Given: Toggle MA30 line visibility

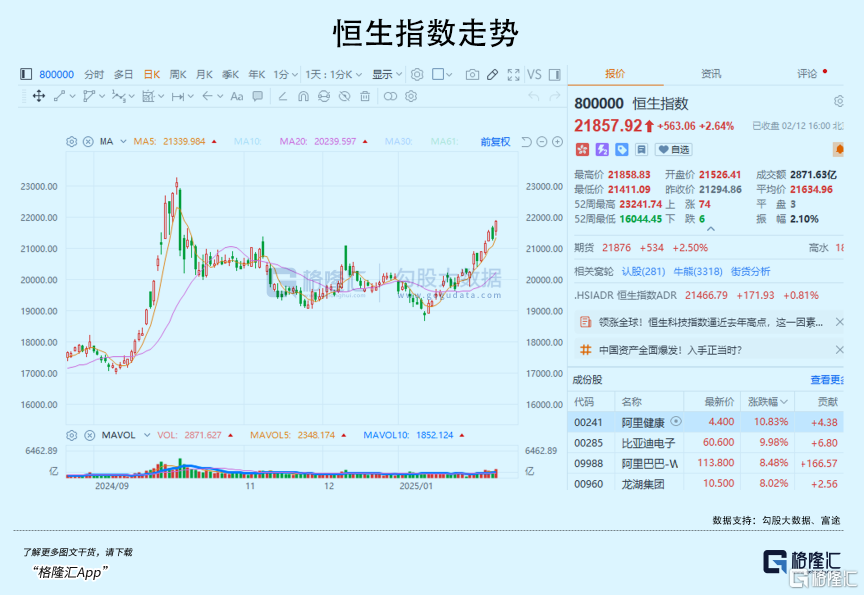Looking at the screenshot, I should click(398, 142).
